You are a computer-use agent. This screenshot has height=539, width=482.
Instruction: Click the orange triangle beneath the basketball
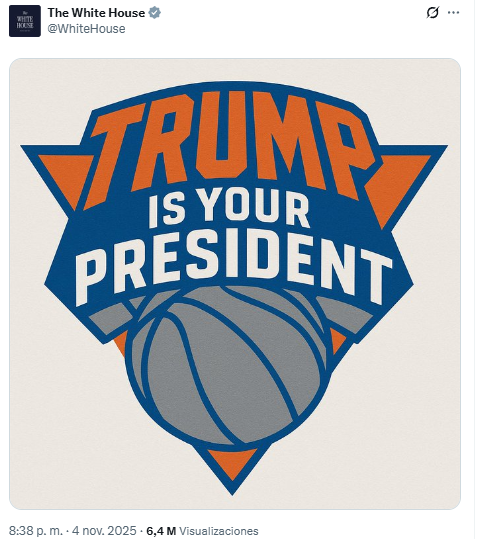point(233,462)
